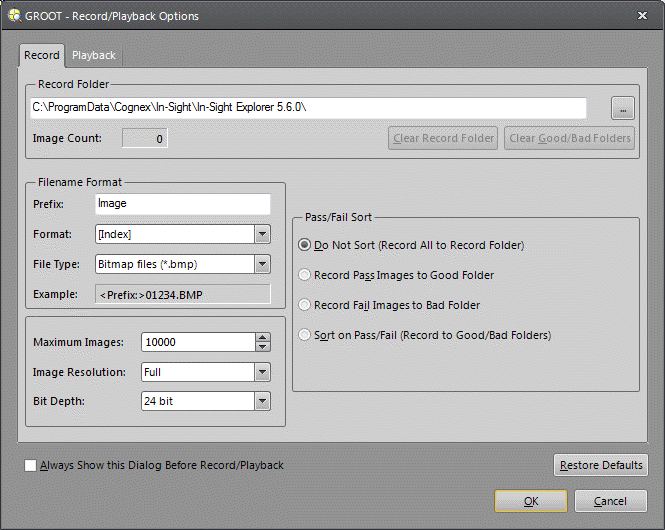Select Record Pass Images to Good Folder
665x530 pixels.
tap(305, 275)
